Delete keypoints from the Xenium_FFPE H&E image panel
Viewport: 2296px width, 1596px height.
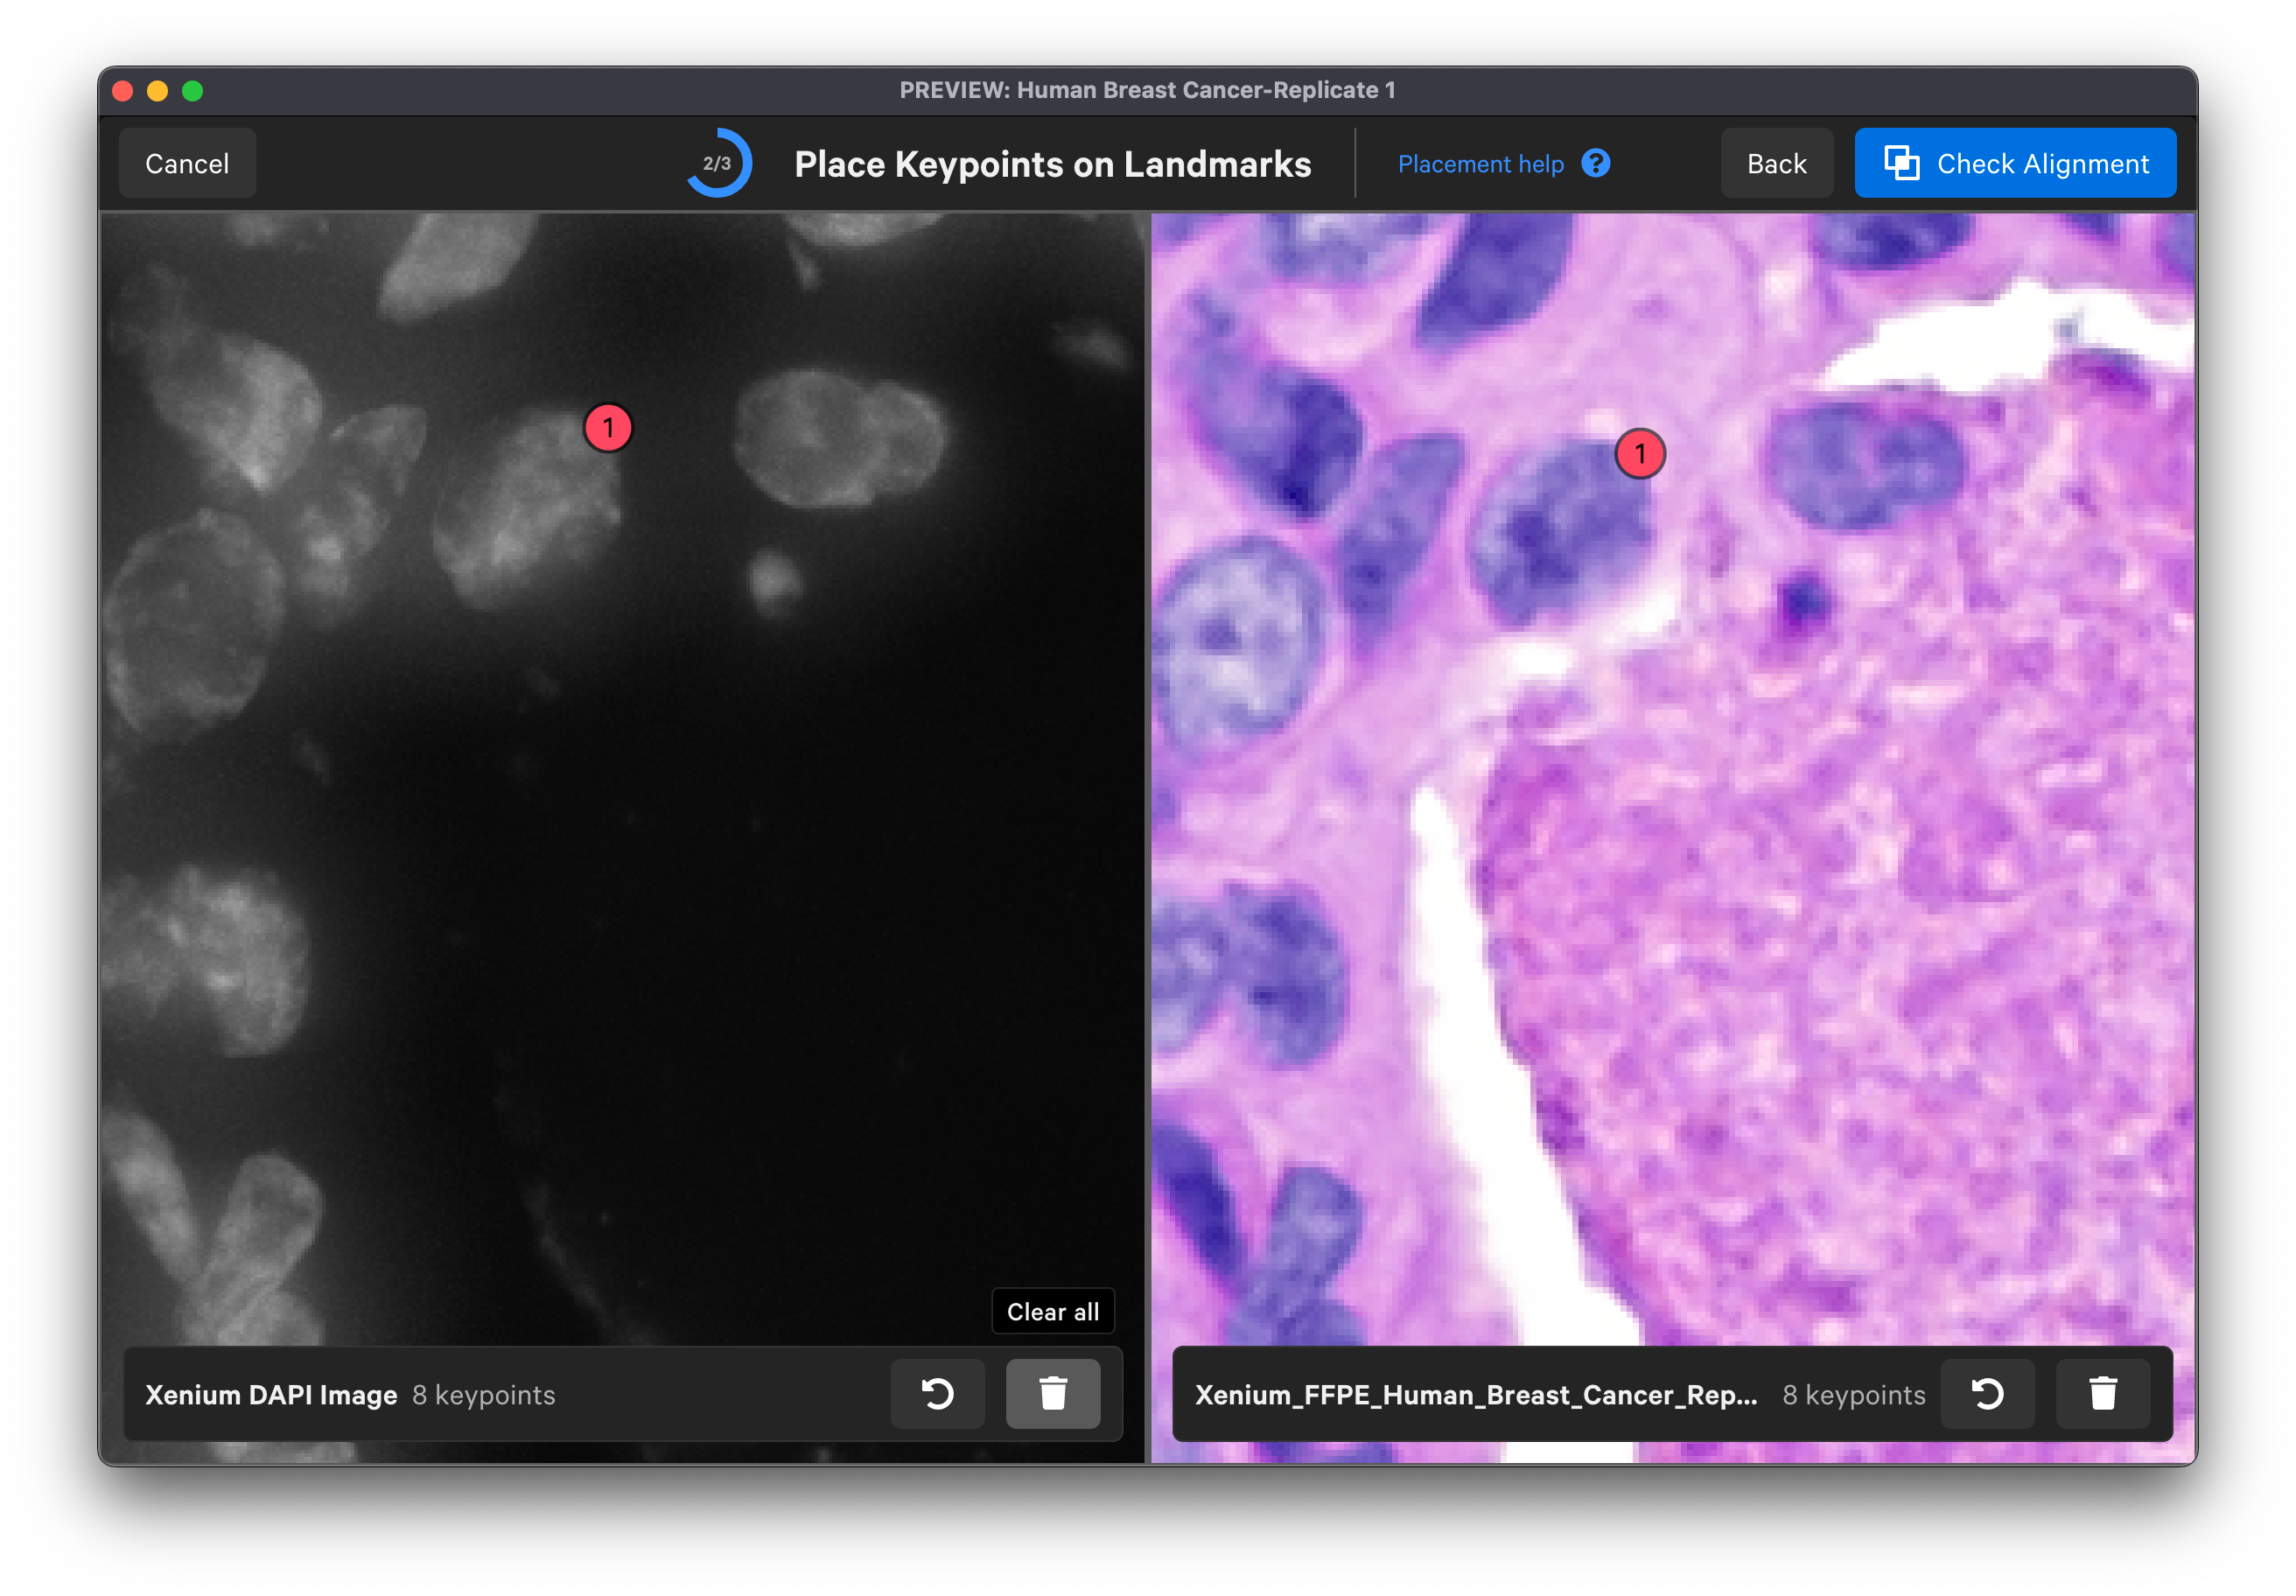(2103, 1394)
